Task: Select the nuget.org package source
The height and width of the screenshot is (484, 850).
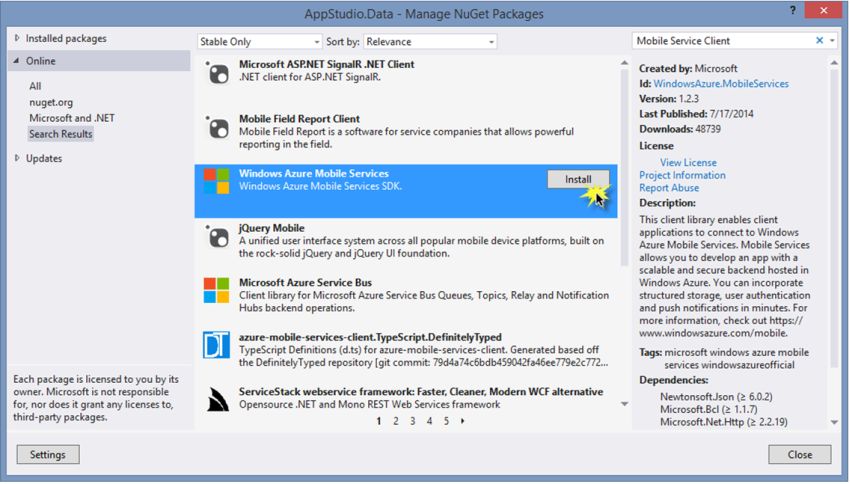Action: tap(51, 102)
